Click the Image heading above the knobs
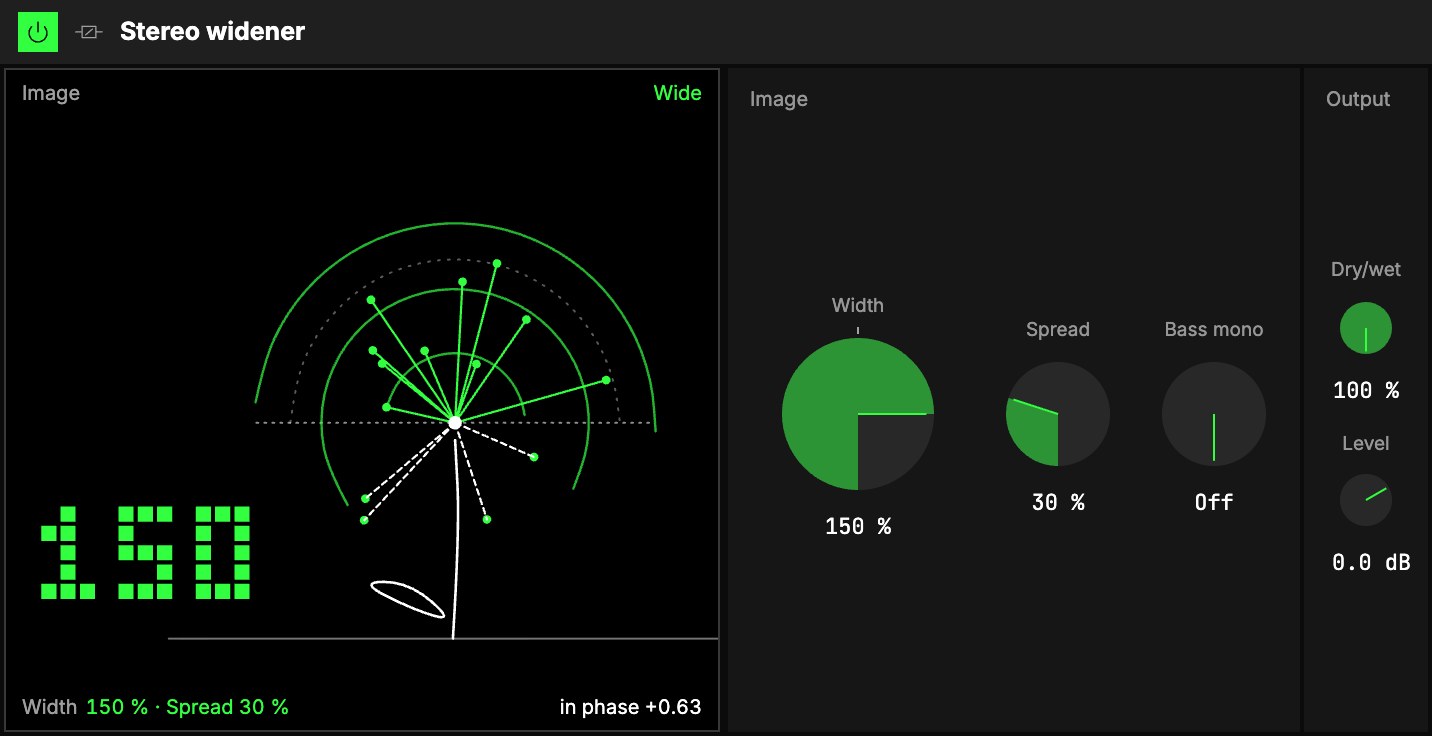The height and width of the screenshot is (736, 1432). [779, 99]
